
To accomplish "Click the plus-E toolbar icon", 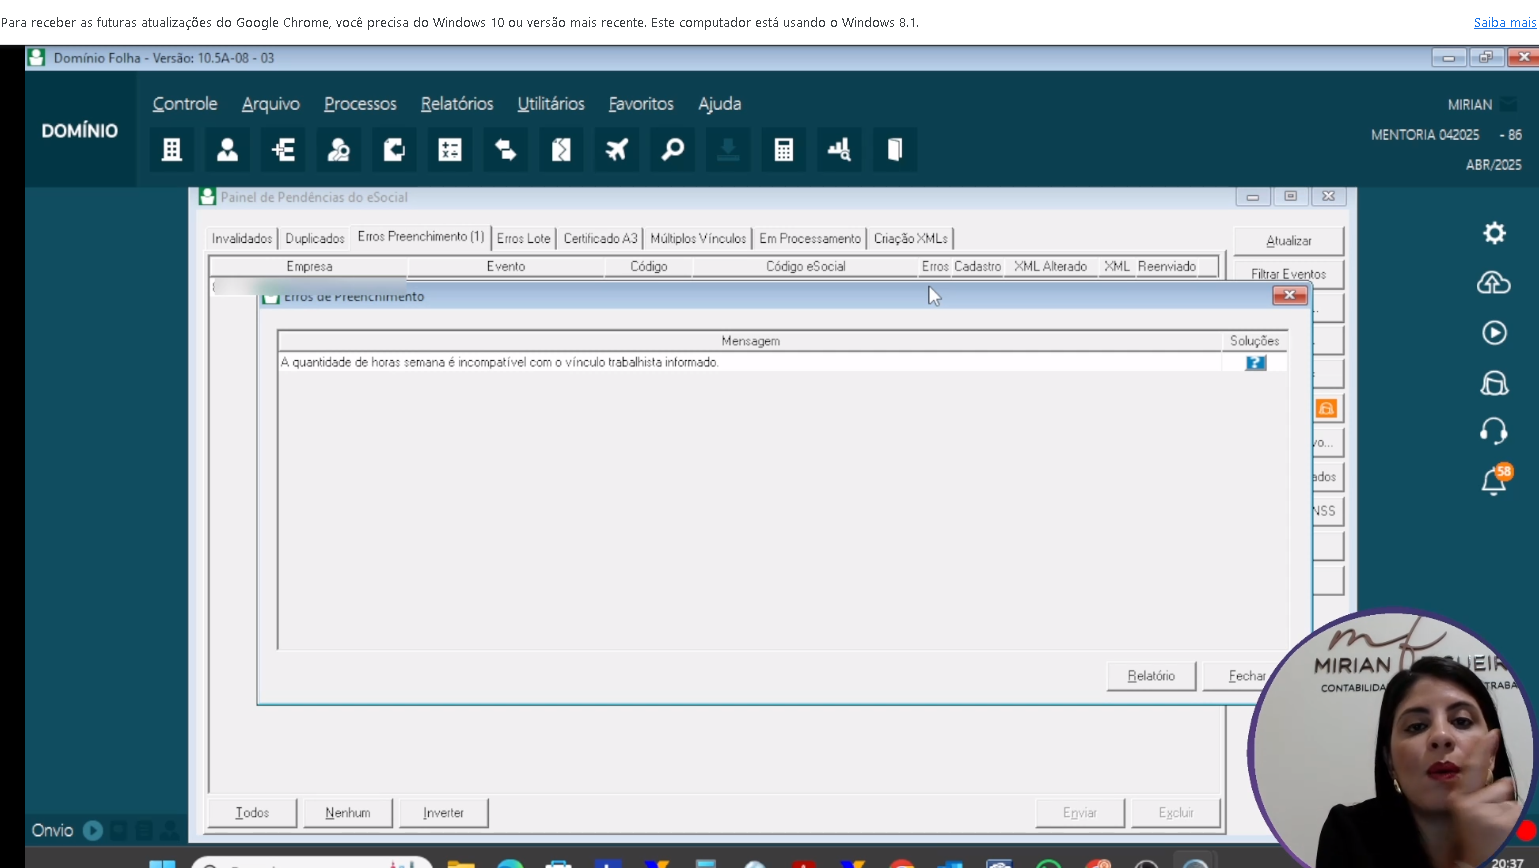I will 283,150.
